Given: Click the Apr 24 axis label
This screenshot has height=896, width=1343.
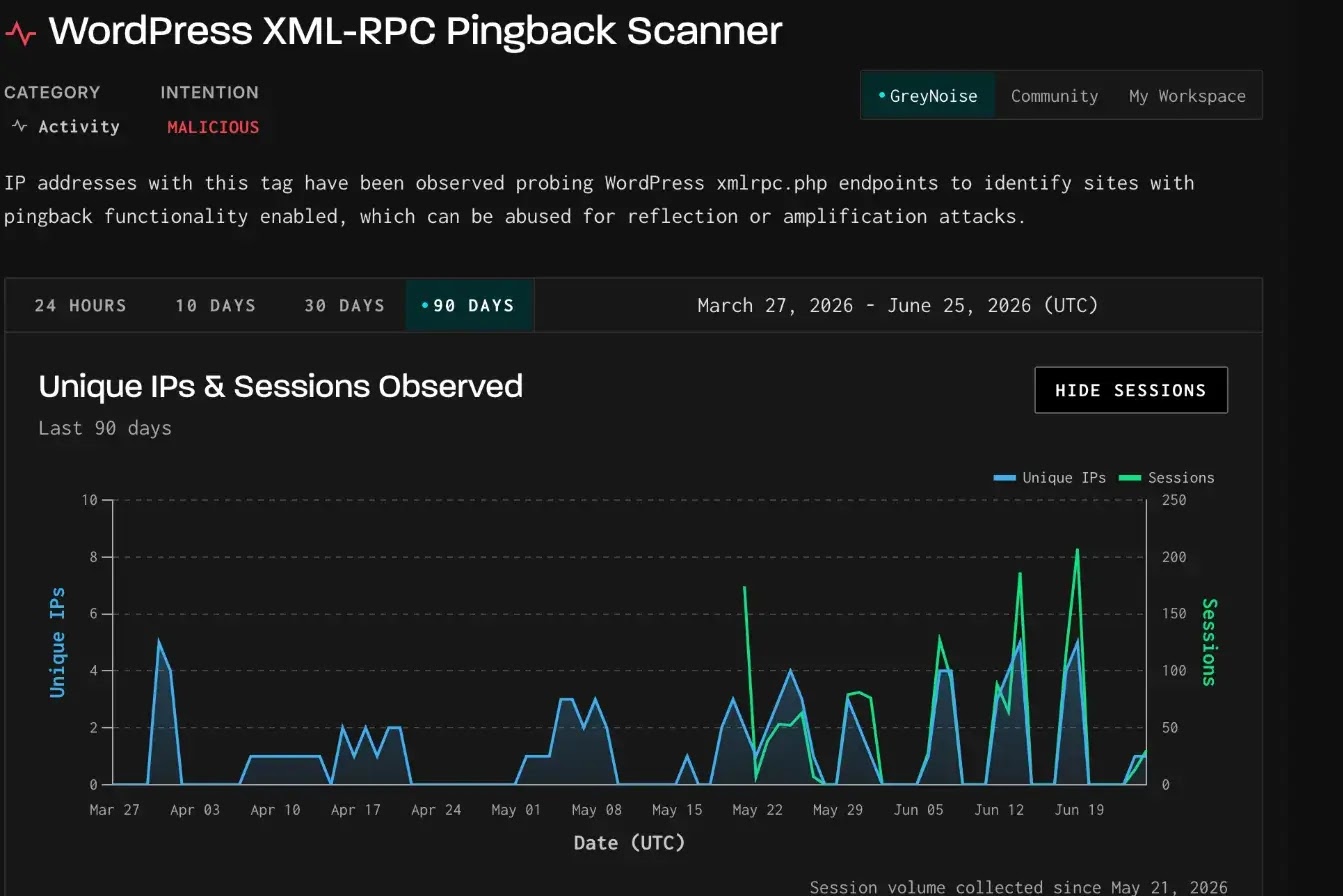Looking at the screenshot, I should click(x=436, y=810).
